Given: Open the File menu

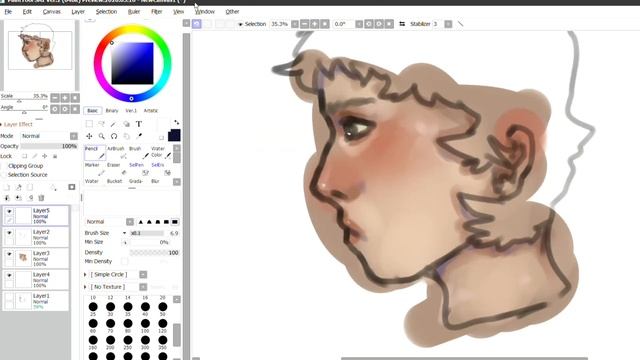Looking at the screenshot, I should [8, 12].
